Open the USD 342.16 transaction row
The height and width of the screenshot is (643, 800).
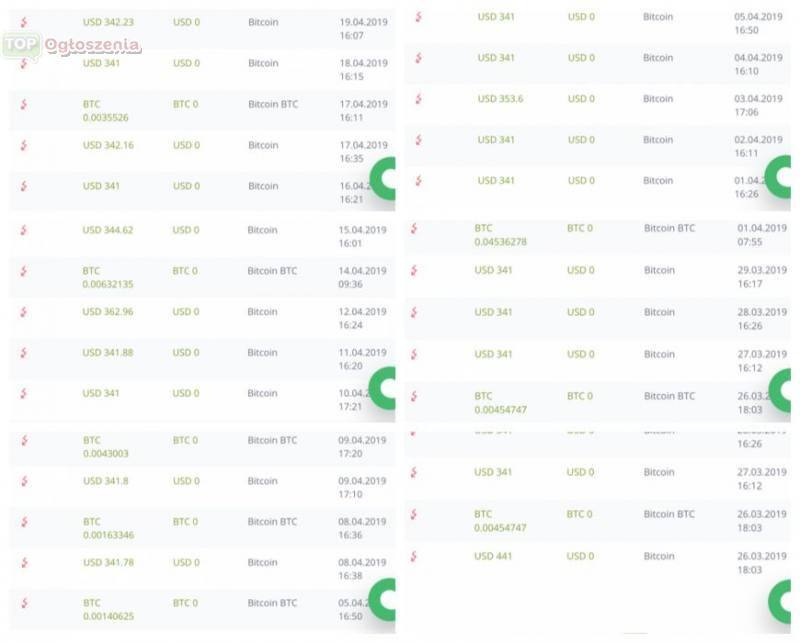tap(202, 151)
